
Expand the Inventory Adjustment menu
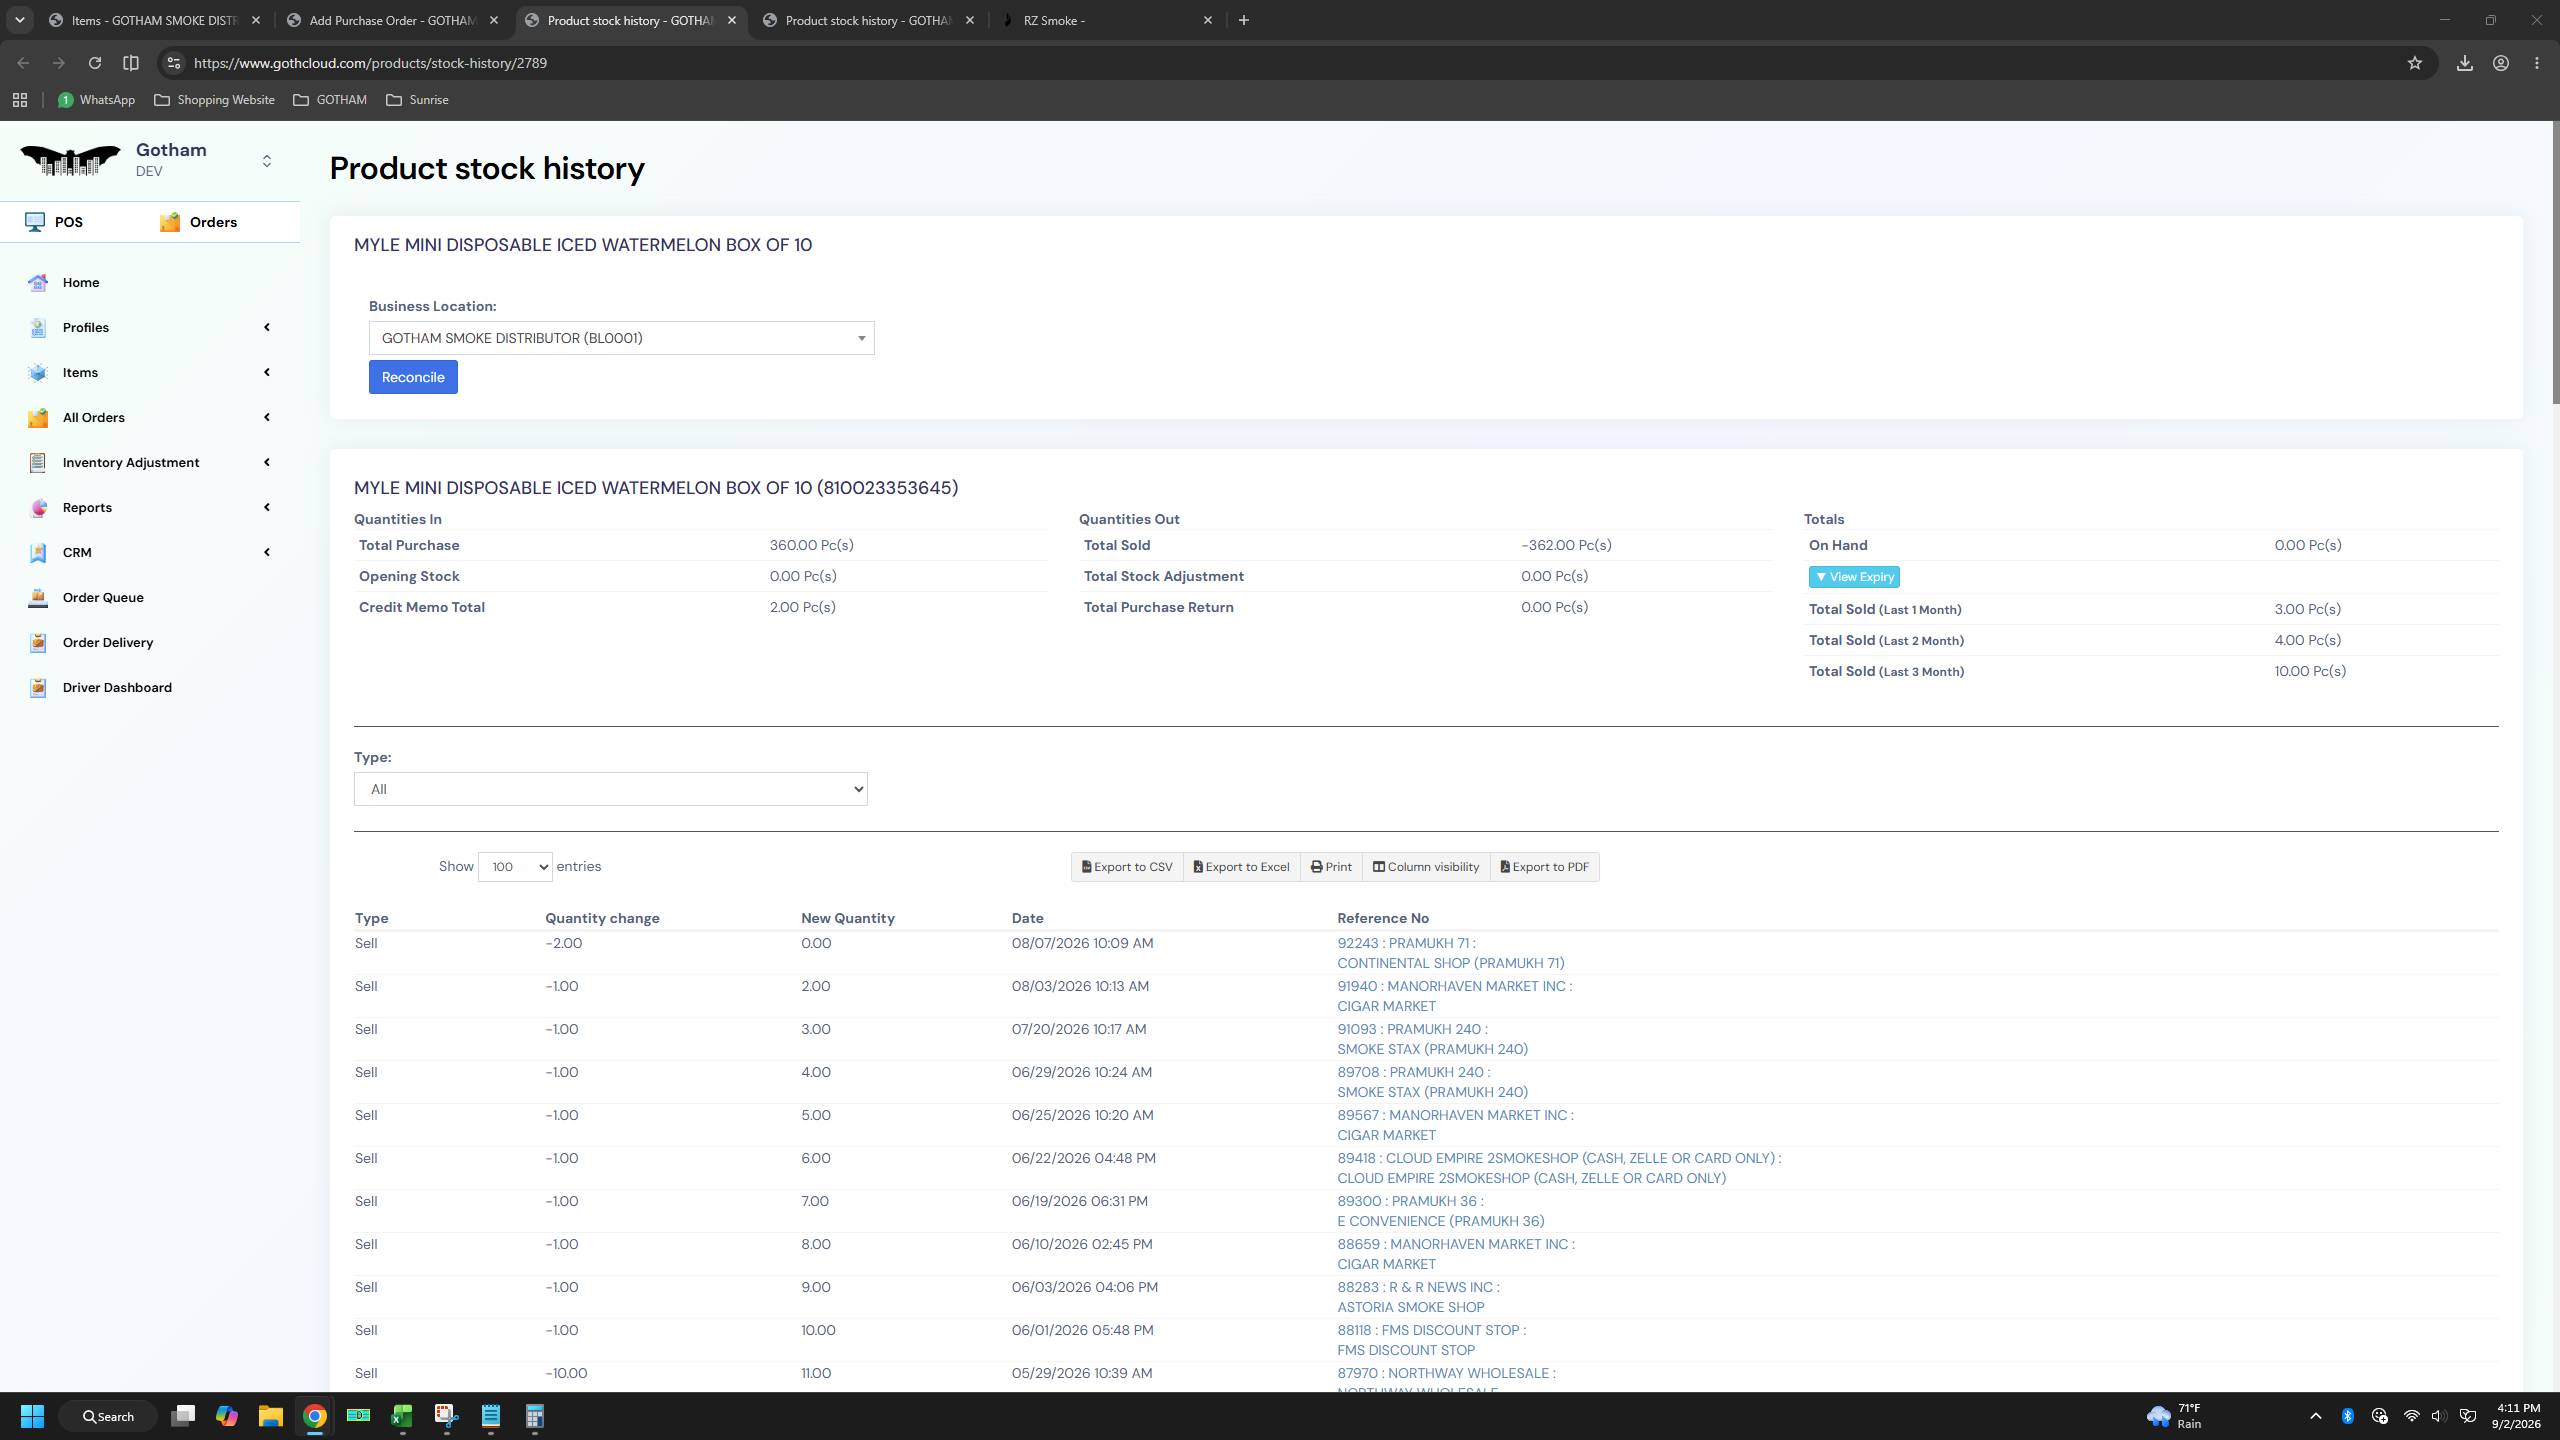point(150,463)
